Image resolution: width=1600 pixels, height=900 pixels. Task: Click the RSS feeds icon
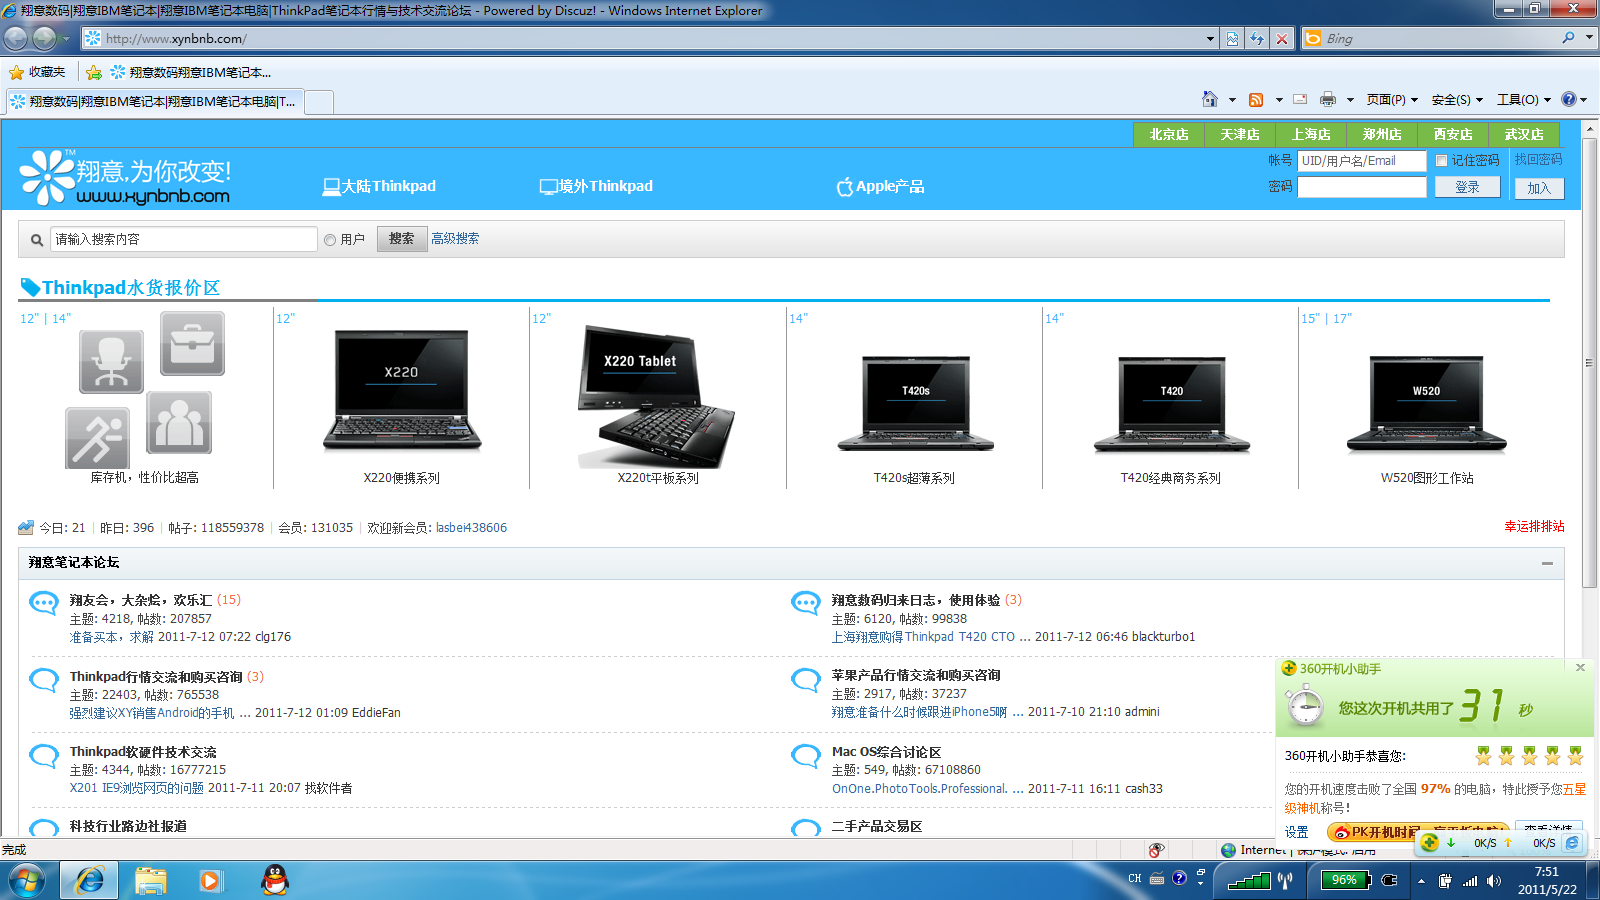1256,100
